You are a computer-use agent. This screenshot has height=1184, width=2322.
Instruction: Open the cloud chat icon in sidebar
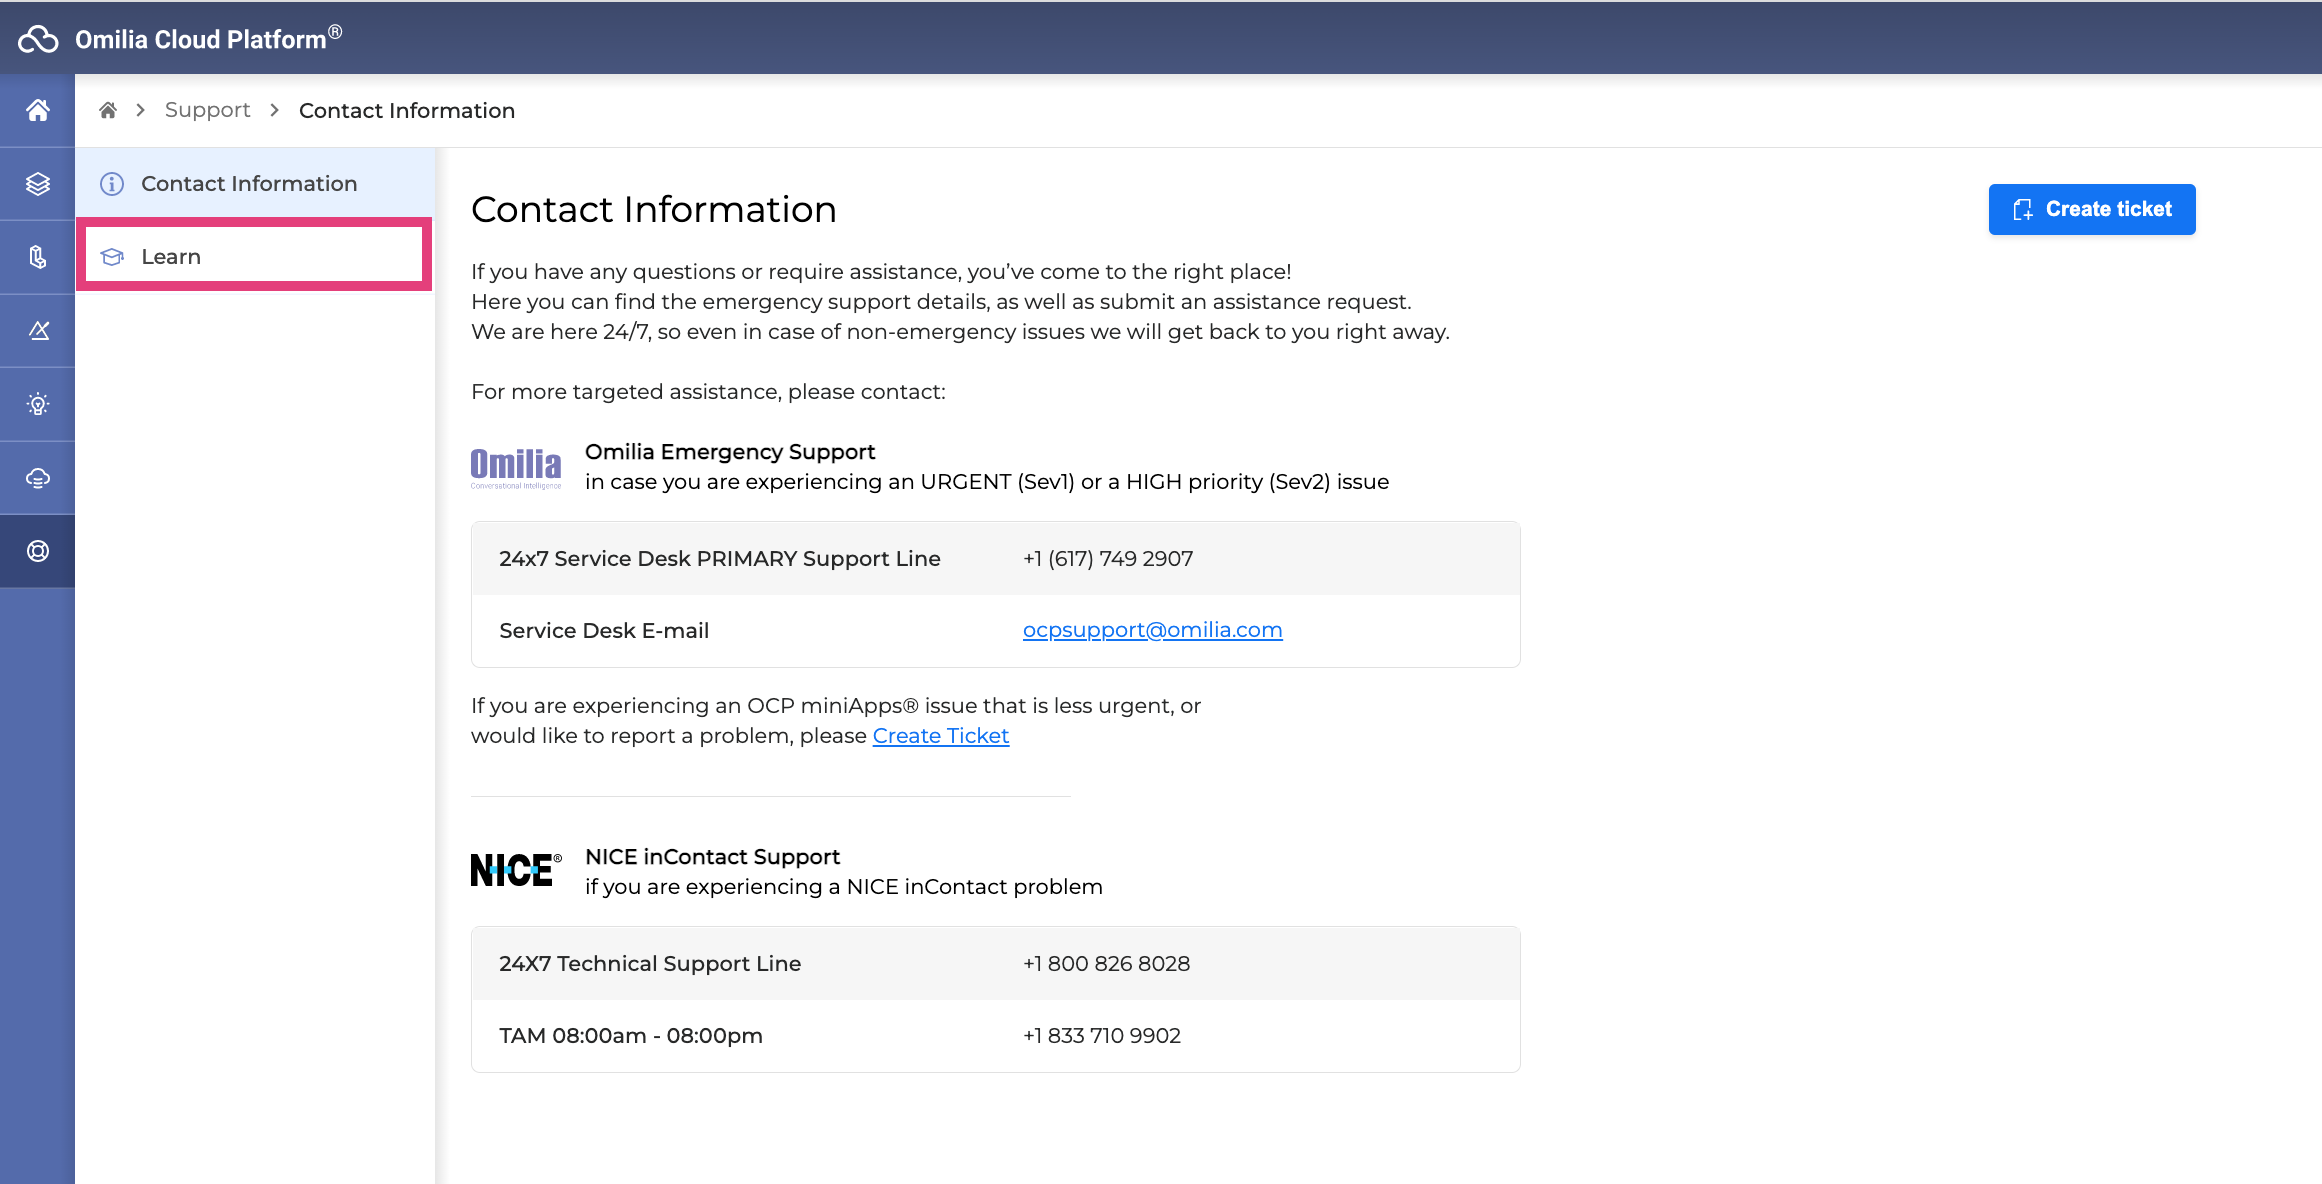(x=38, y=478)
